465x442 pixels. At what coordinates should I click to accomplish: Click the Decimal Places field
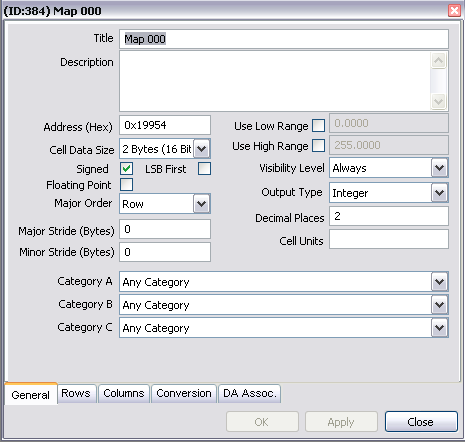(x=389, y=216)
